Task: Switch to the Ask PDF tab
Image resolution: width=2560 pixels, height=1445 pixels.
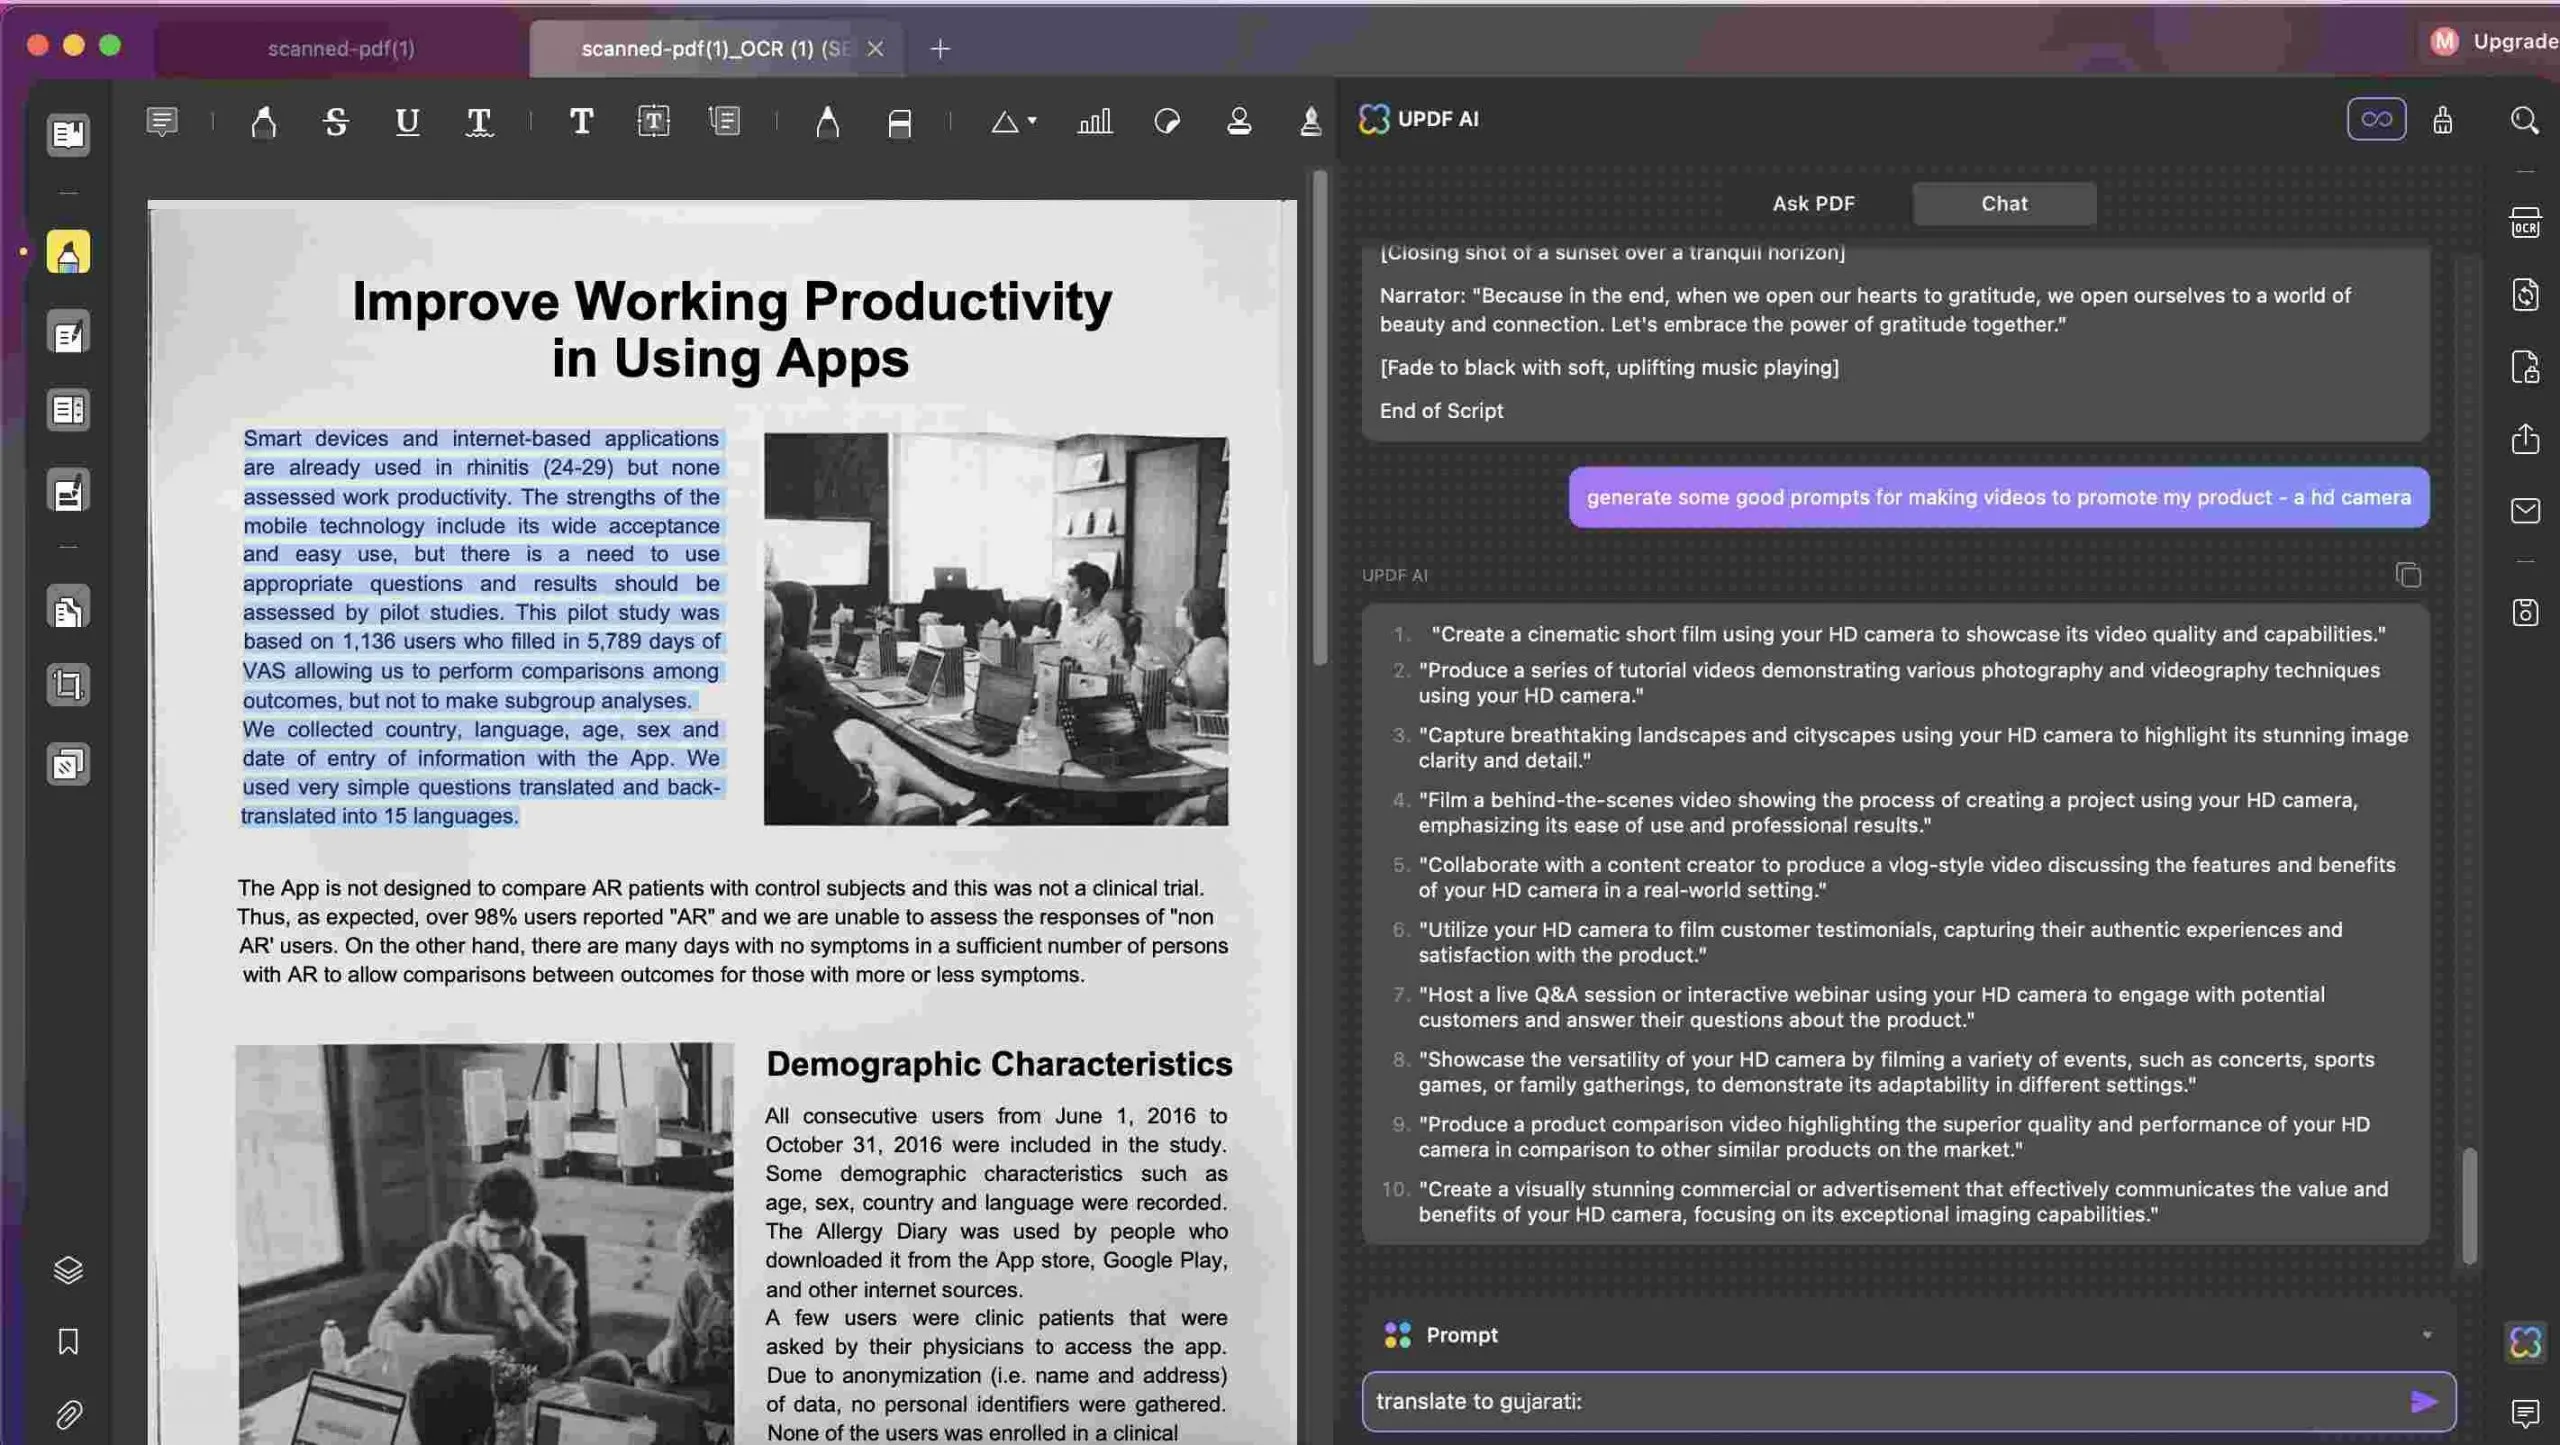Action: coord(1815,202)
